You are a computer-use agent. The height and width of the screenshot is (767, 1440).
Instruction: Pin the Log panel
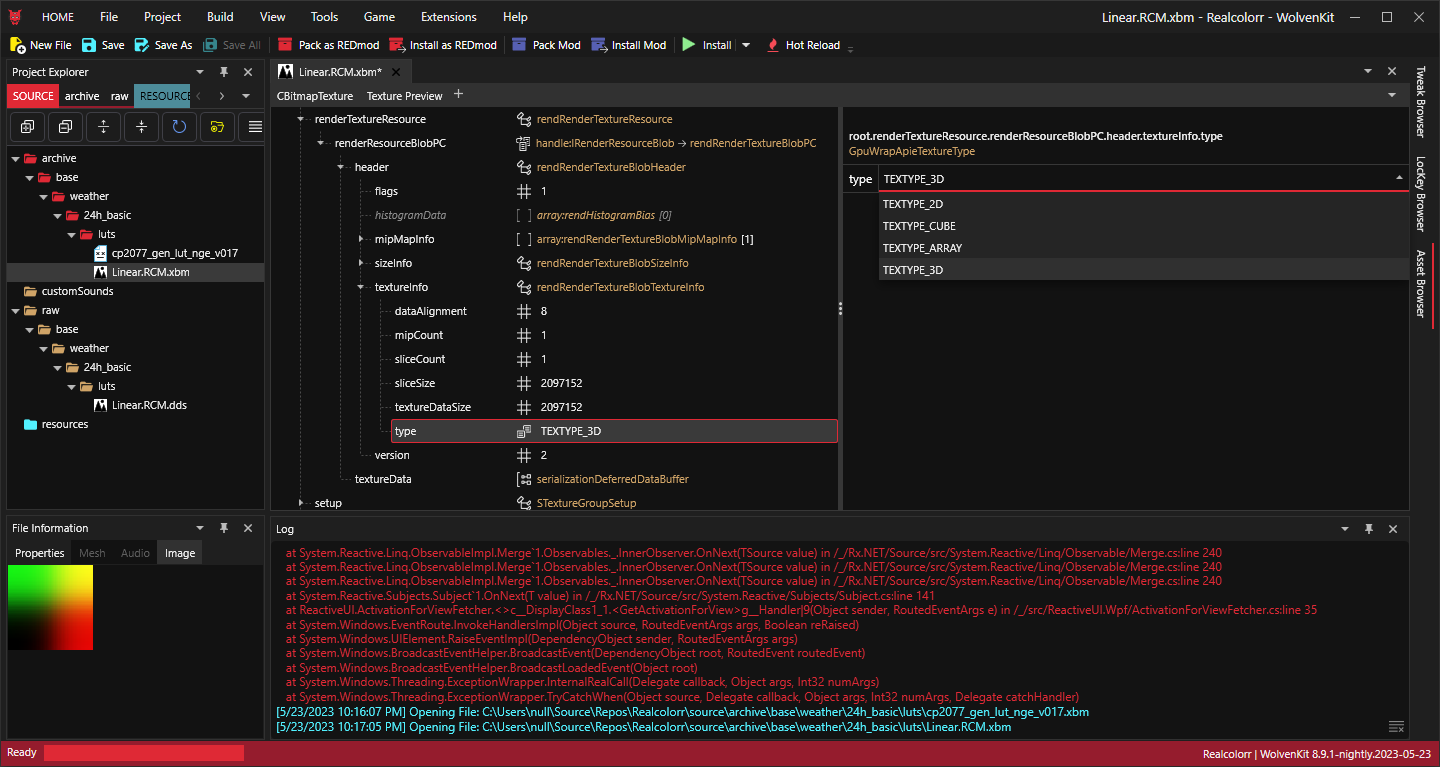tap(1369, 528)
